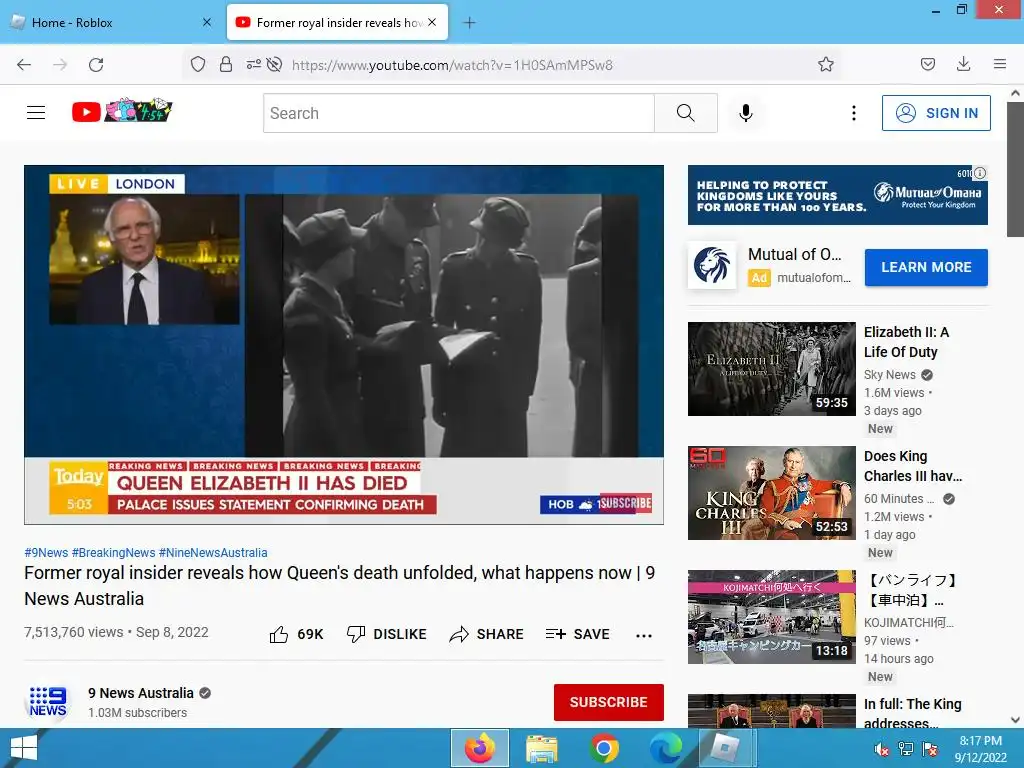
Task: Bookmark this page with the star icon
Action: 825,64
